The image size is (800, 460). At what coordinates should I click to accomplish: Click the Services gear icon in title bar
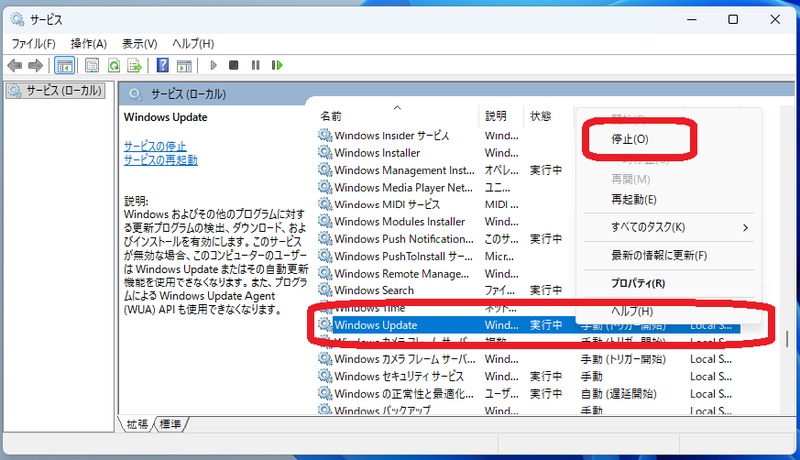point(17,19)
